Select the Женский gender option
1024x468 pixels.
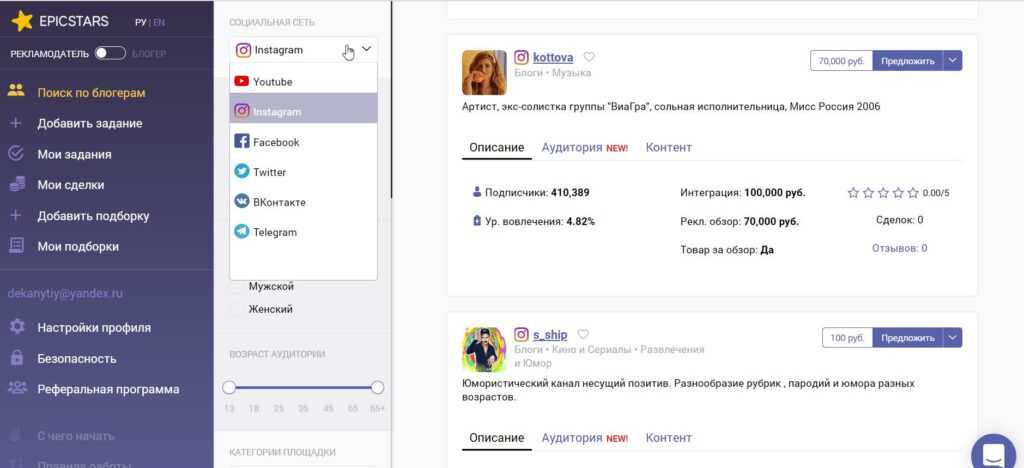point(237,309)
